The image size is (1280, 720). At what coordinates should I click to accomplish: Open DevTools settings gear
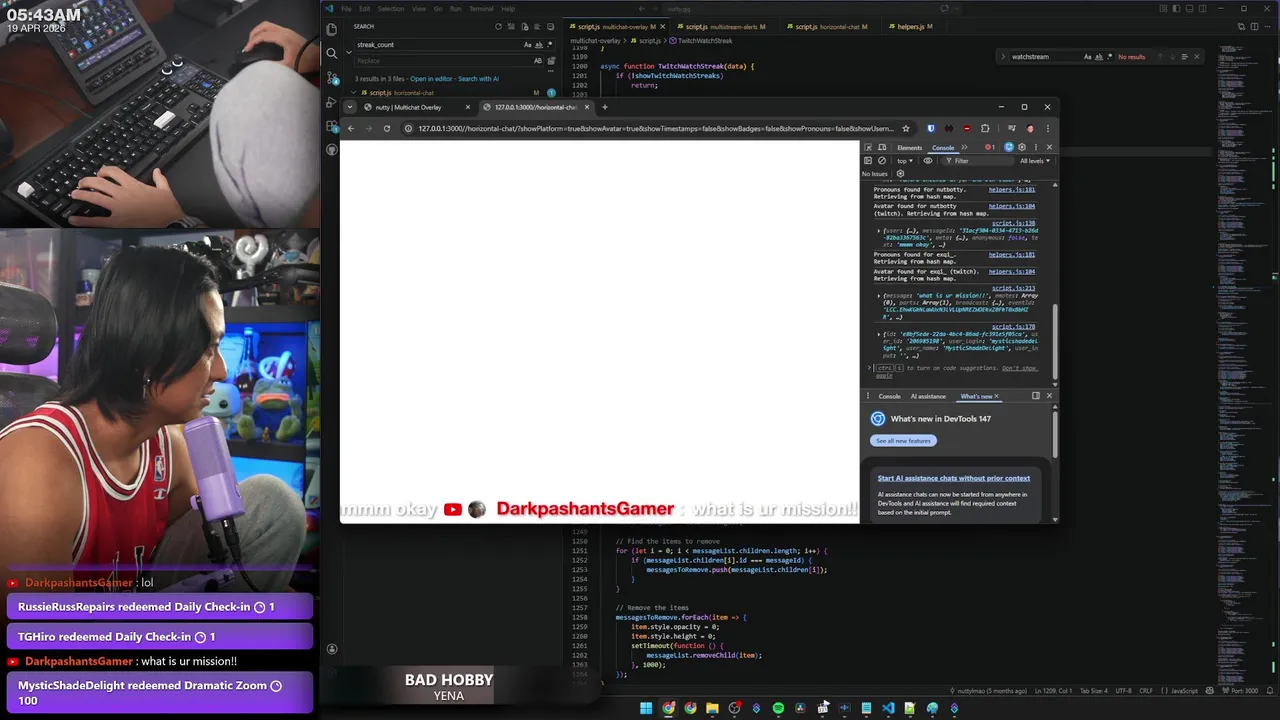[1022, 147]
